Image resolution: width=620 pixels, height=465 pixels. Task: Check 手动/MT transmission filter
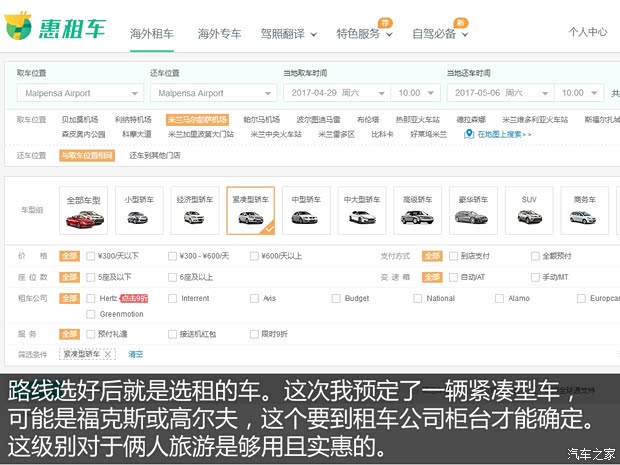[535, 277]
